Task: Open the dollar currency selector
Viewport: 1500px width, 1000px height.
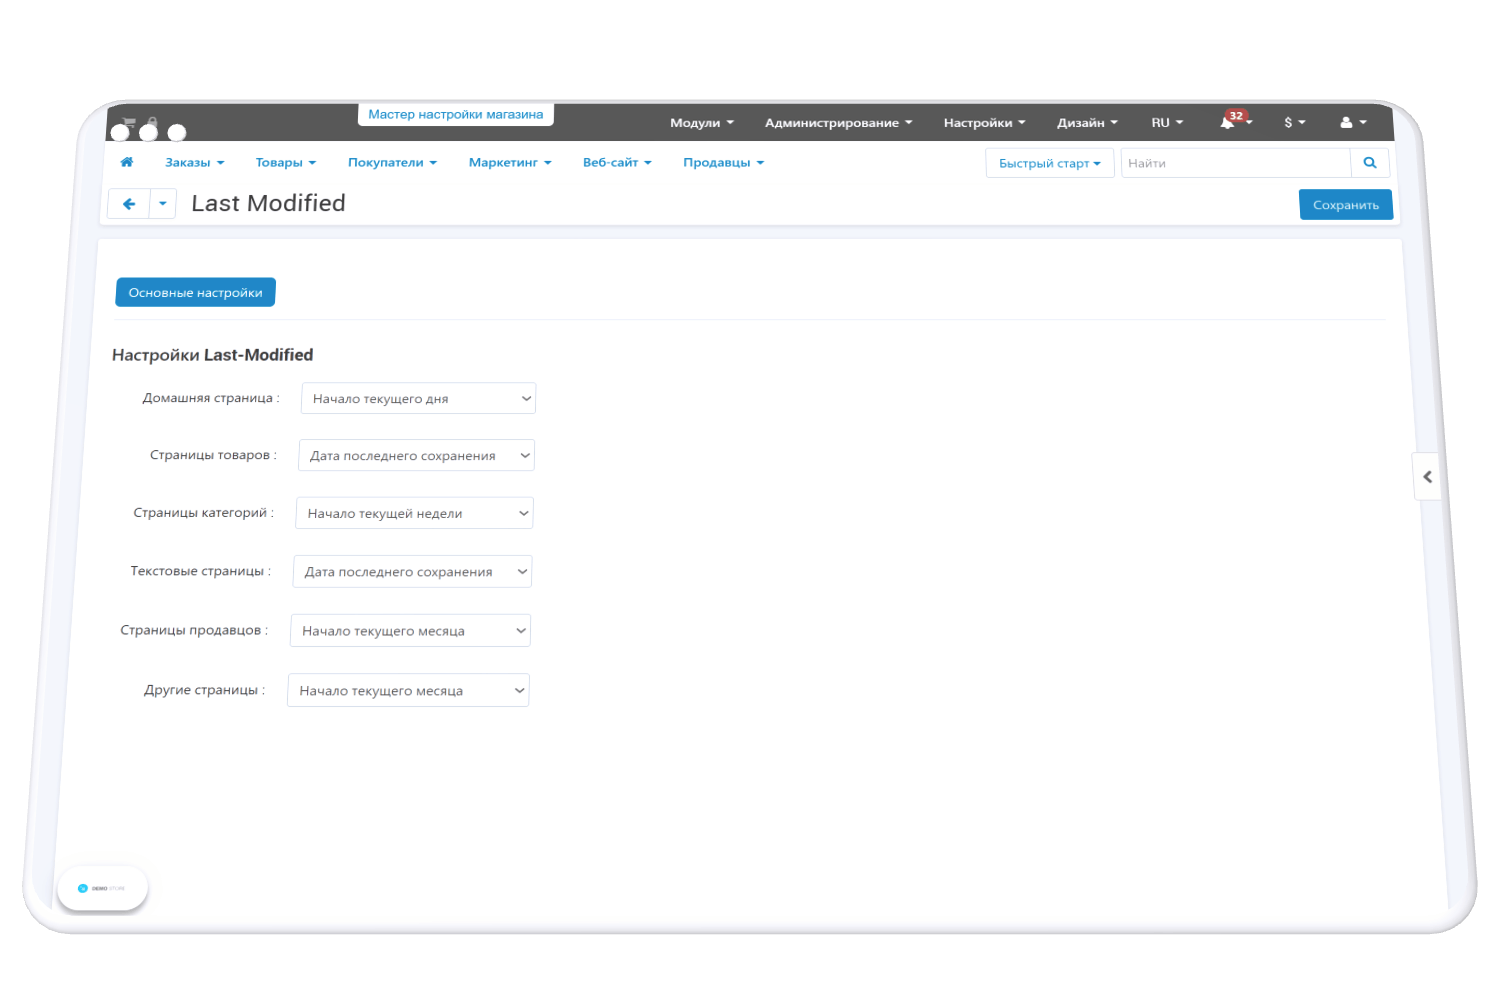Action: coord(1294,122)
